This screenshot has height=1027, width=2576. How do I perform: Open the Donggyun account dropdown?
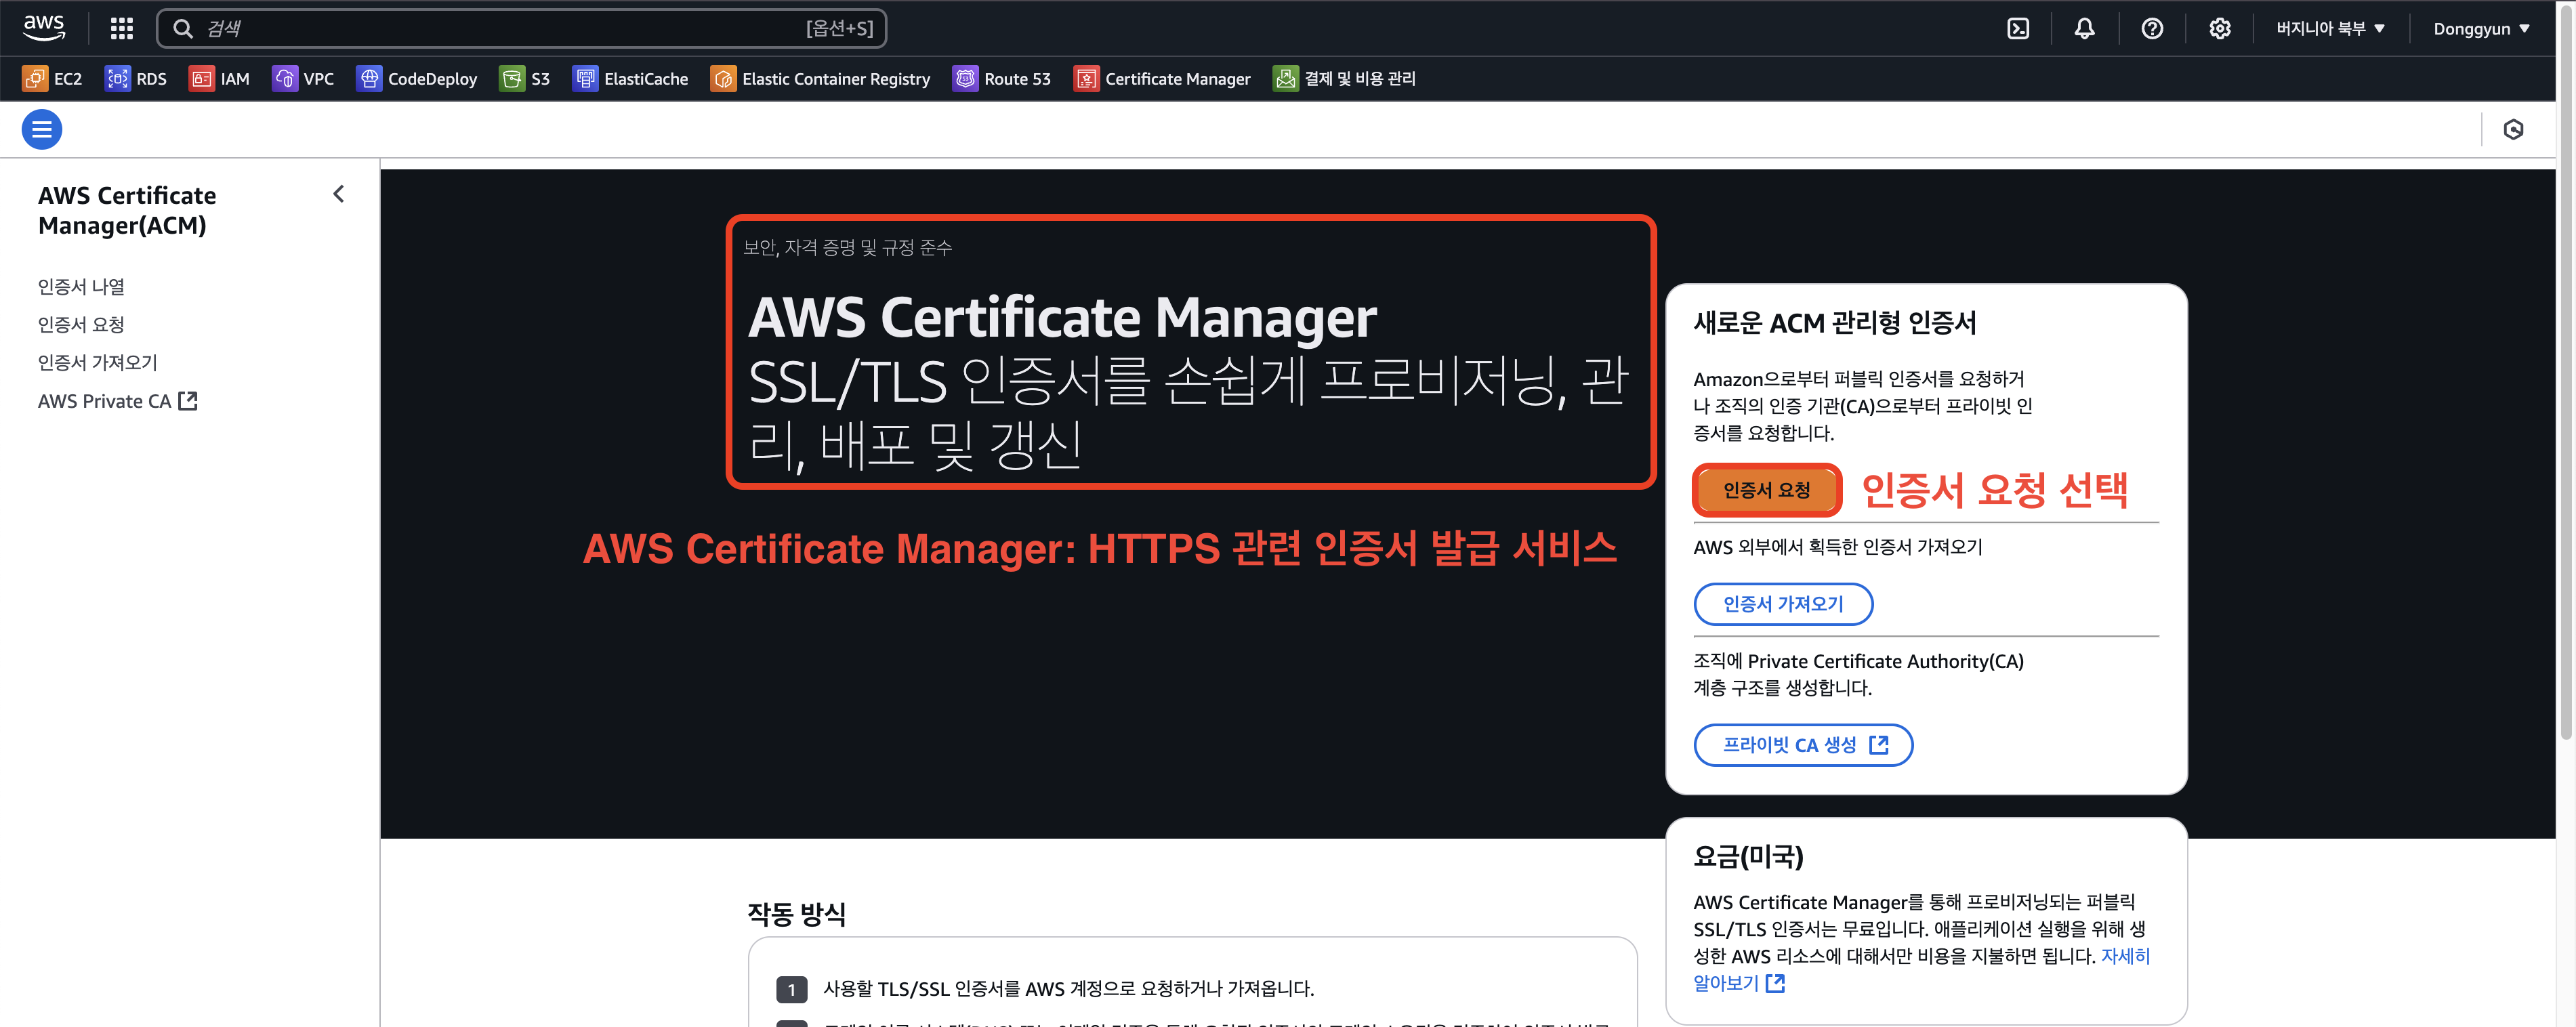tap(2480, 28)
